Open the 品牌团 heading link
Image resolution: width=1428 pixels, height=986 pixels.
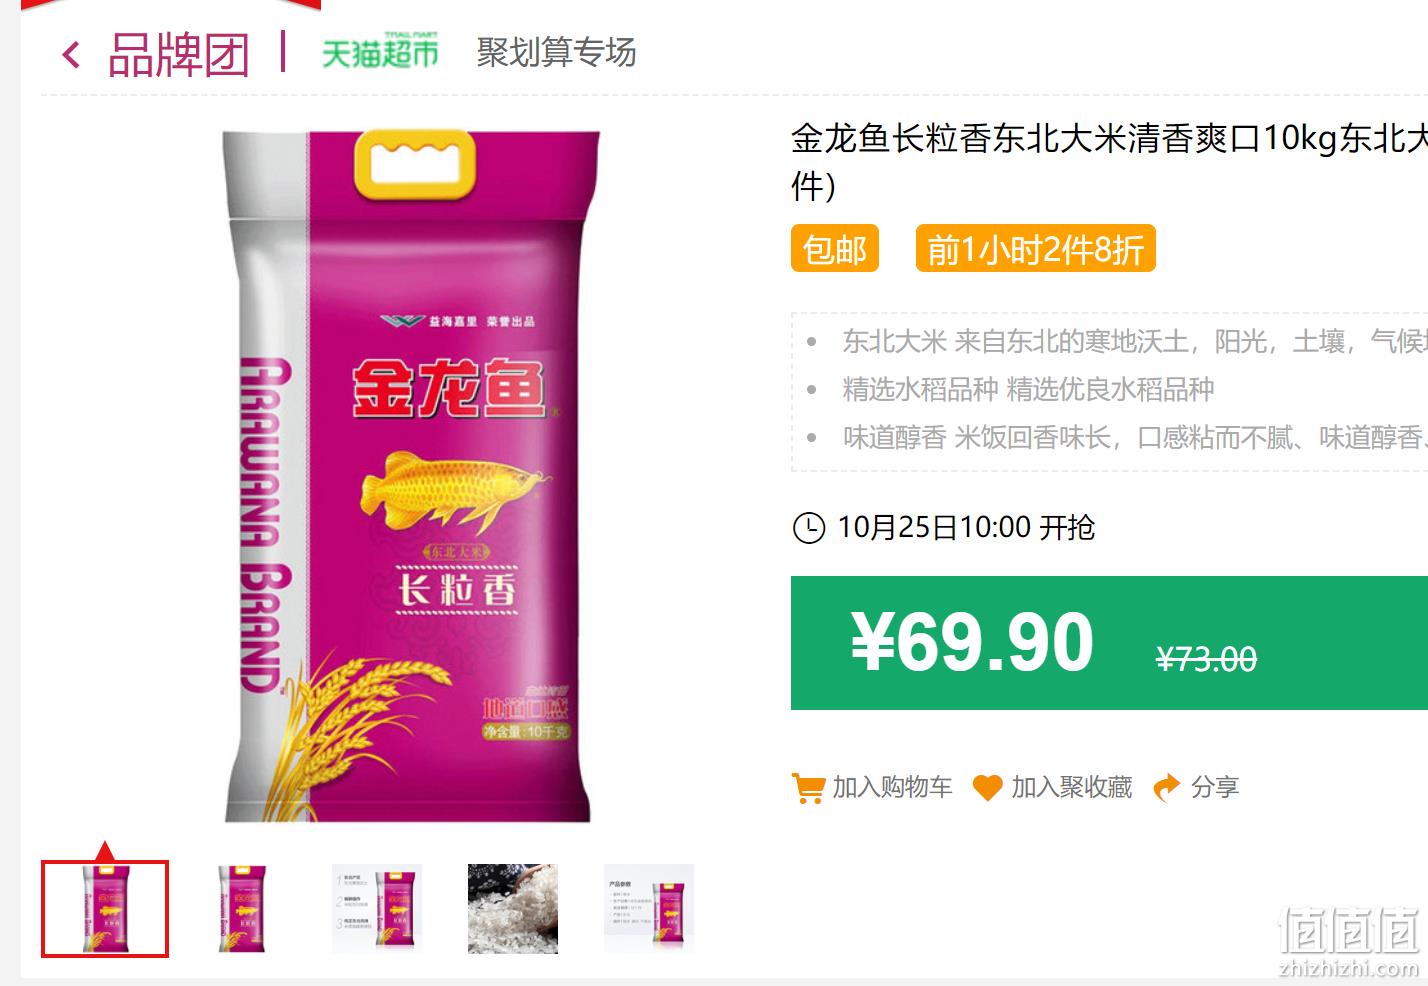[x=178, y=54]
